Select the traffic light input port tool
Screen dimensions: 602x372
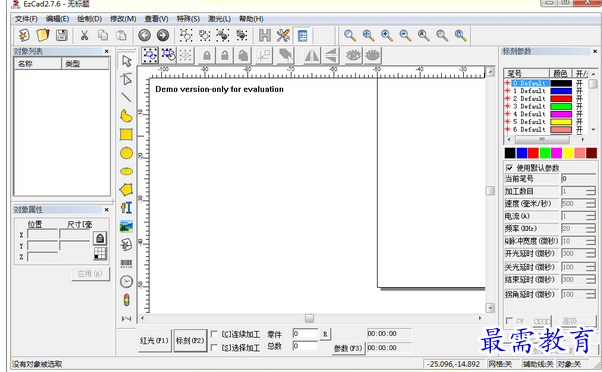(126, 300)
